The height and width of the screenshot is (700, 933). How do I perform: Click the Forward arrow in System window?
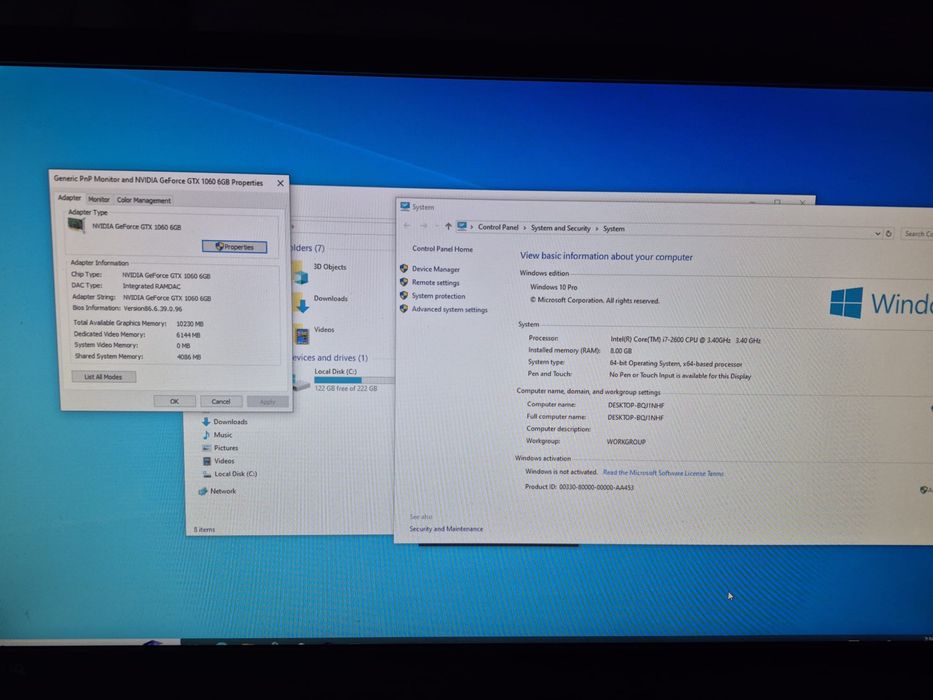tap(424, 226)
